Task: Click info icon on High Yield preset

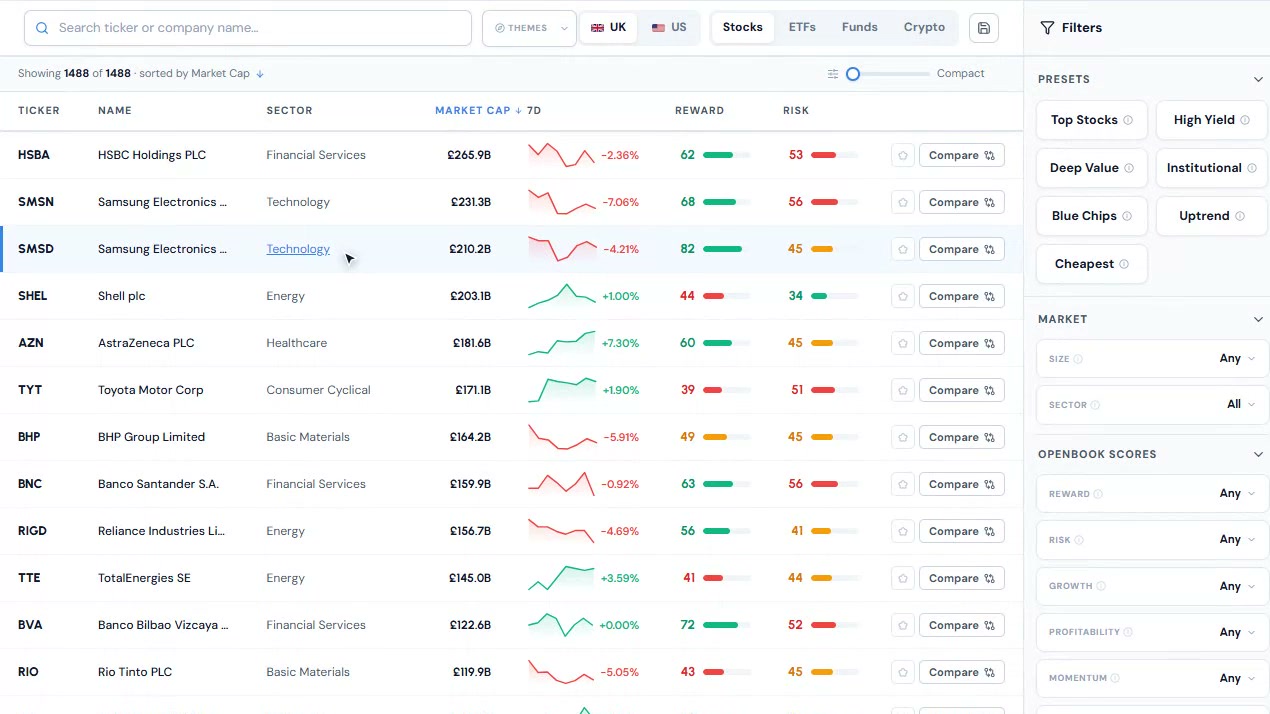Action: (1245, 120)
